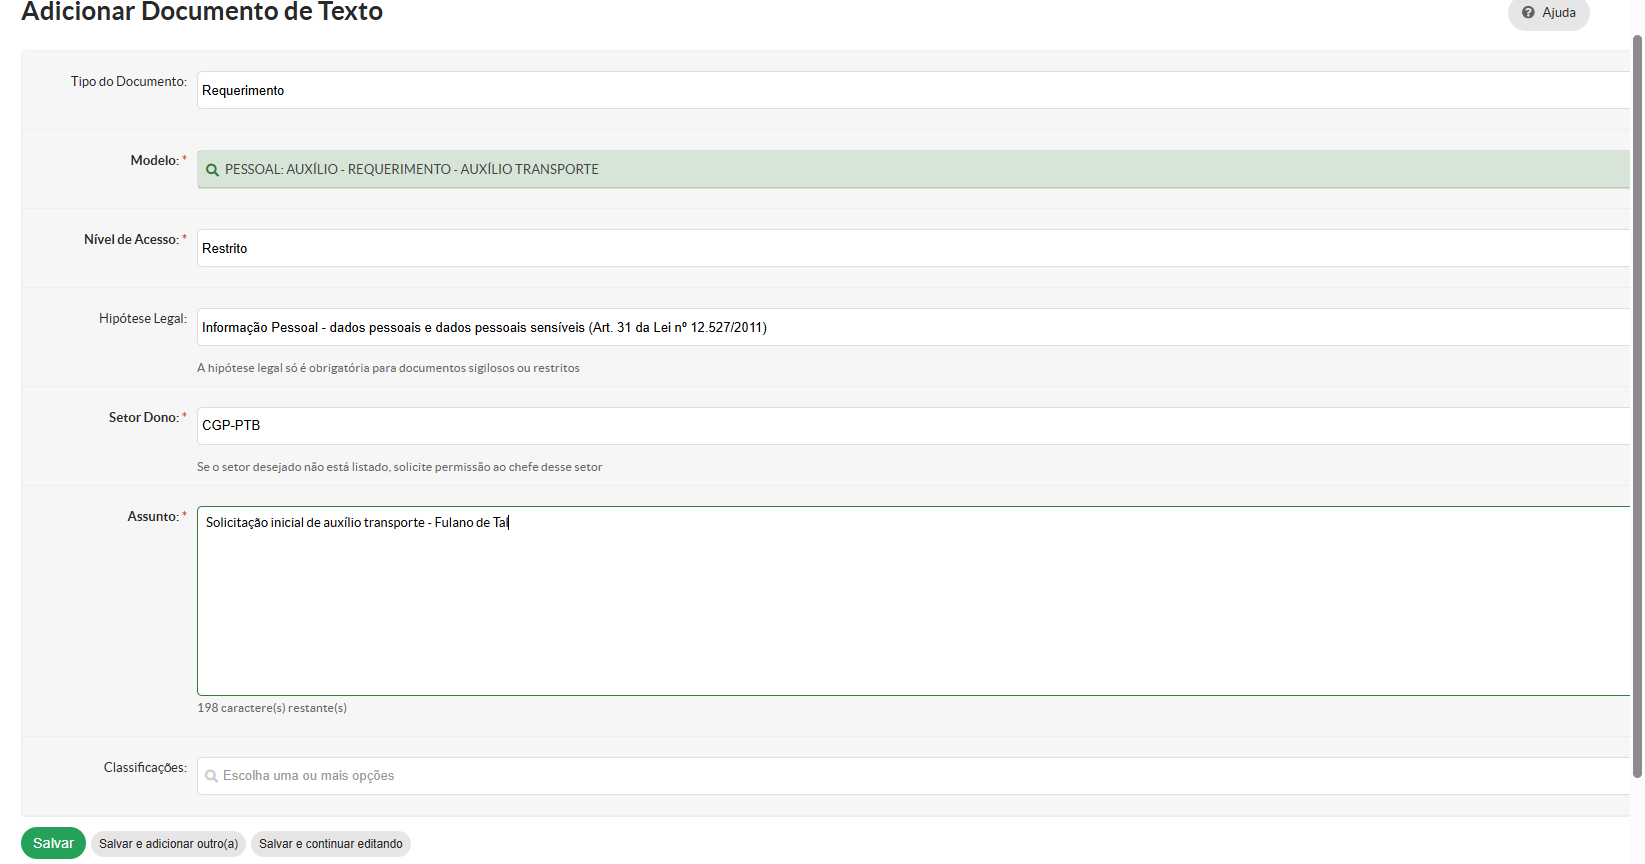Click the Setor Dono label
1645x864 pixels.
tap(143, 418)
